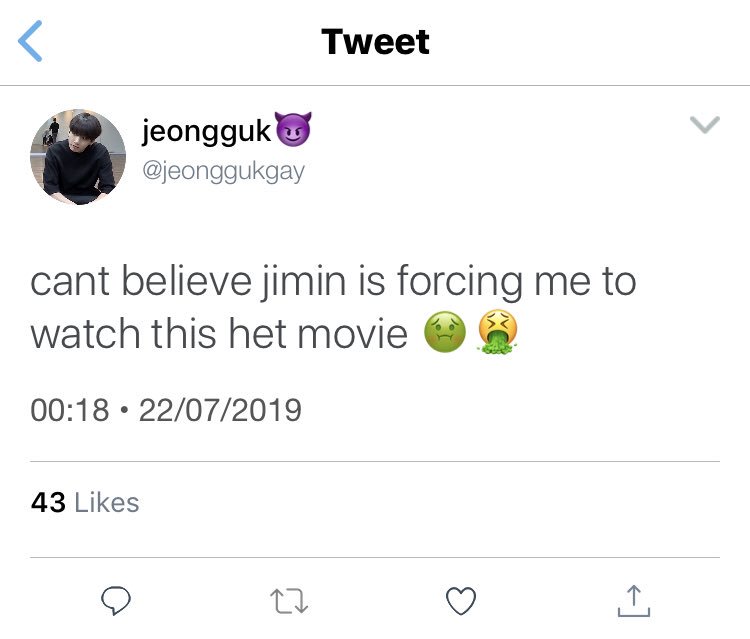Tap the retweet arrows icon

pos(289,601)
